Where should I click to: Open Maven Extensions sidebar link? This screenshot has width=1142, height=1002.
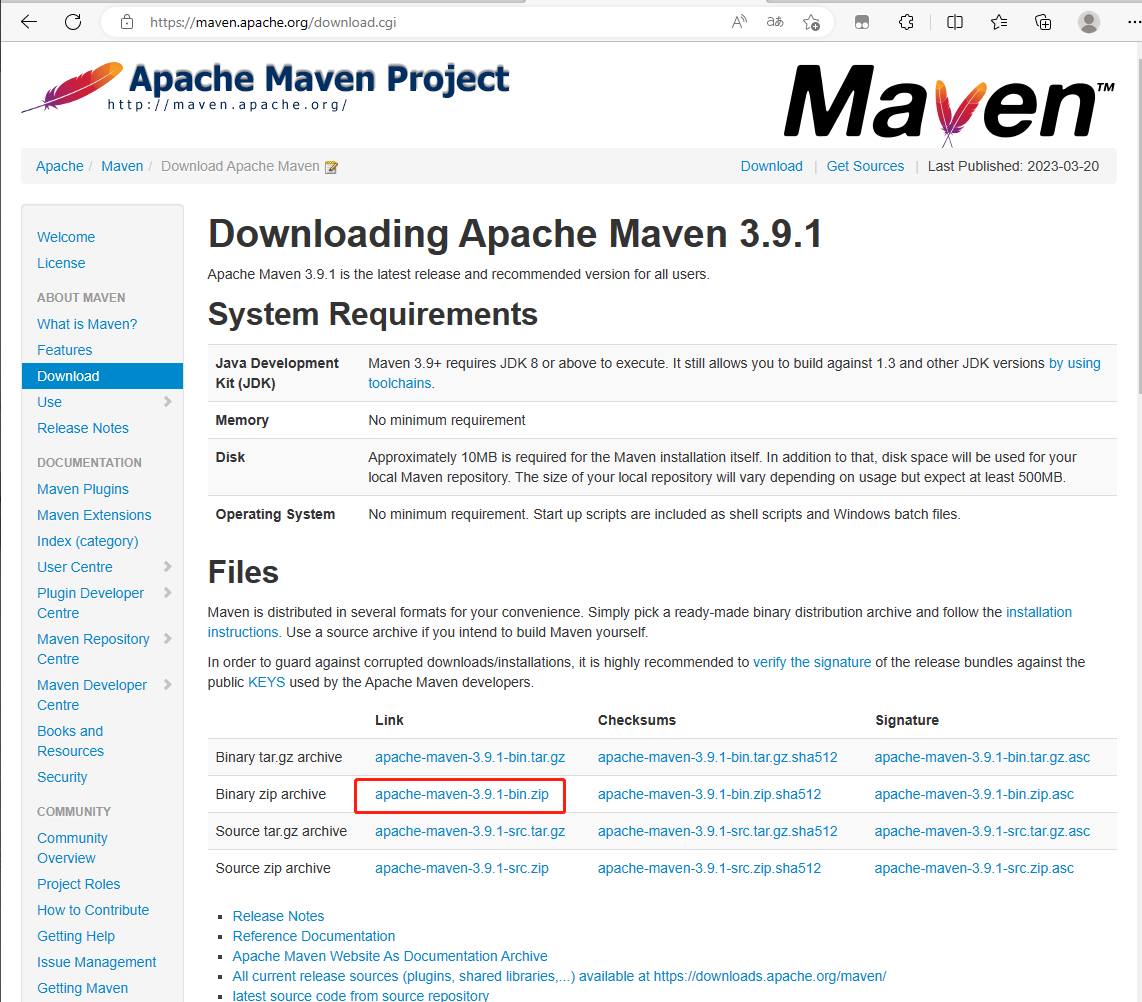pos(94,515)
